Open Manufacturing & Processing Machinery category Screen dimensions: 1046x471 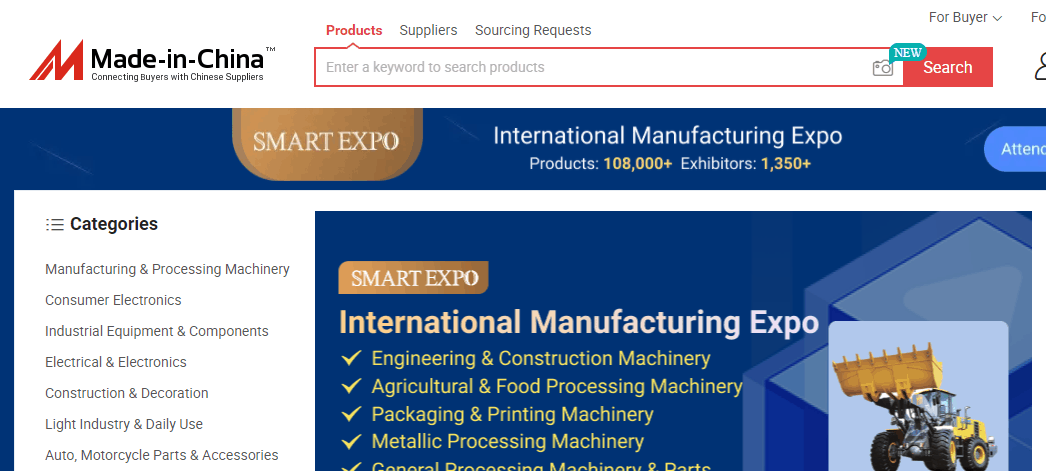[167, 269]
